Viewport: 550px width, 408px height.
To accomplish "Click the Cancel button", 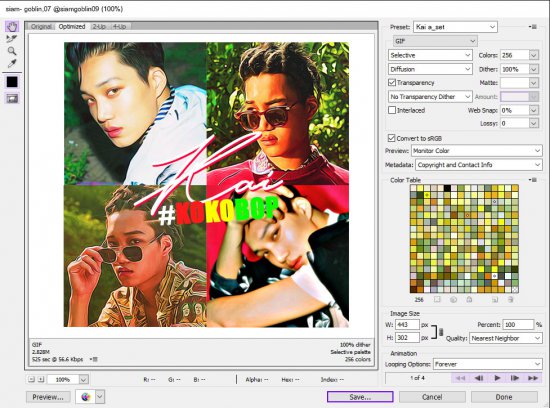I will (x=432, y=397).
